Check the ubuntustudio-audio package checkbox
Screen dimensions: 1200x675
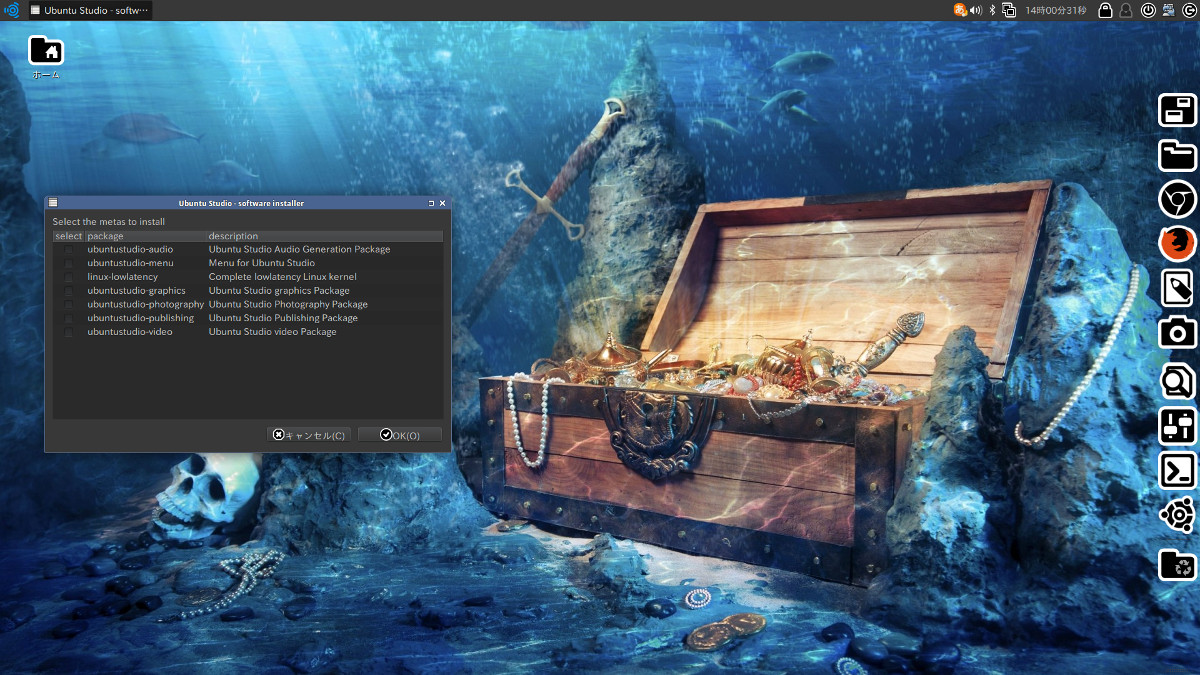point(68,249)
